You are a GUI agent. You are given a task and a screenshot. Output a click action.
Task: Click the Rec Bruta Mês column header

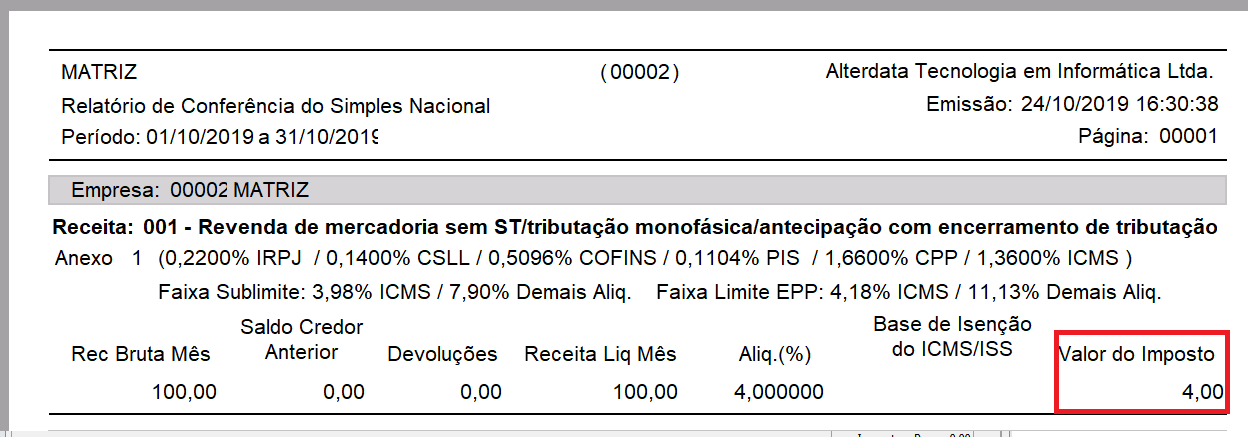coord(143,354)
